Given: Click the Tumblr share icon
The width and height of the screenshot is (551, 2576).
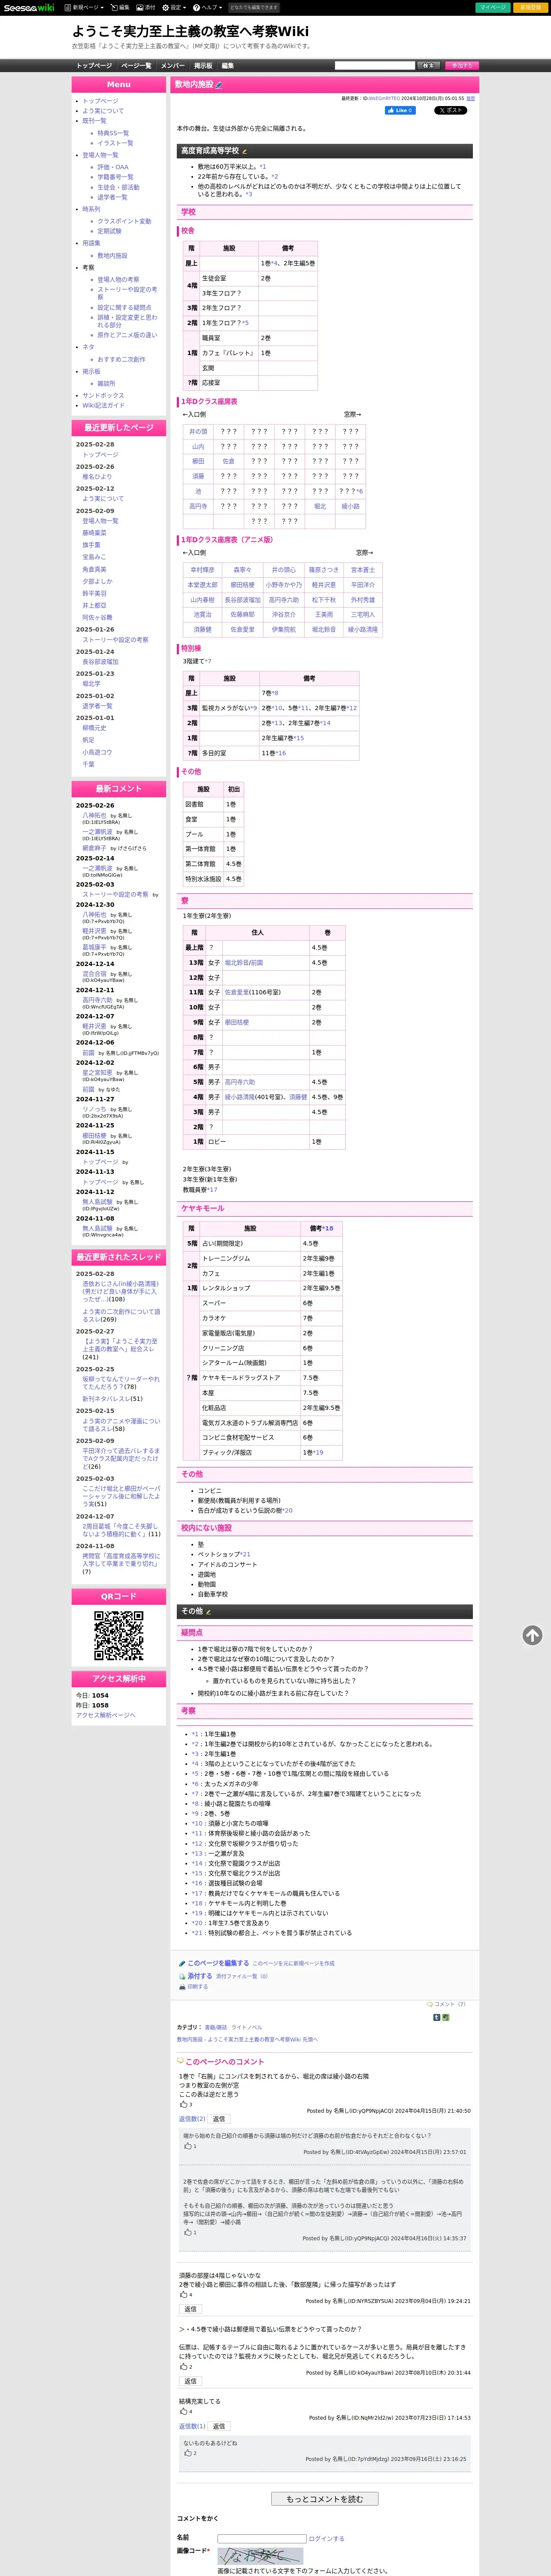Looking at the screenshot, I should [x=436, y=2017].
